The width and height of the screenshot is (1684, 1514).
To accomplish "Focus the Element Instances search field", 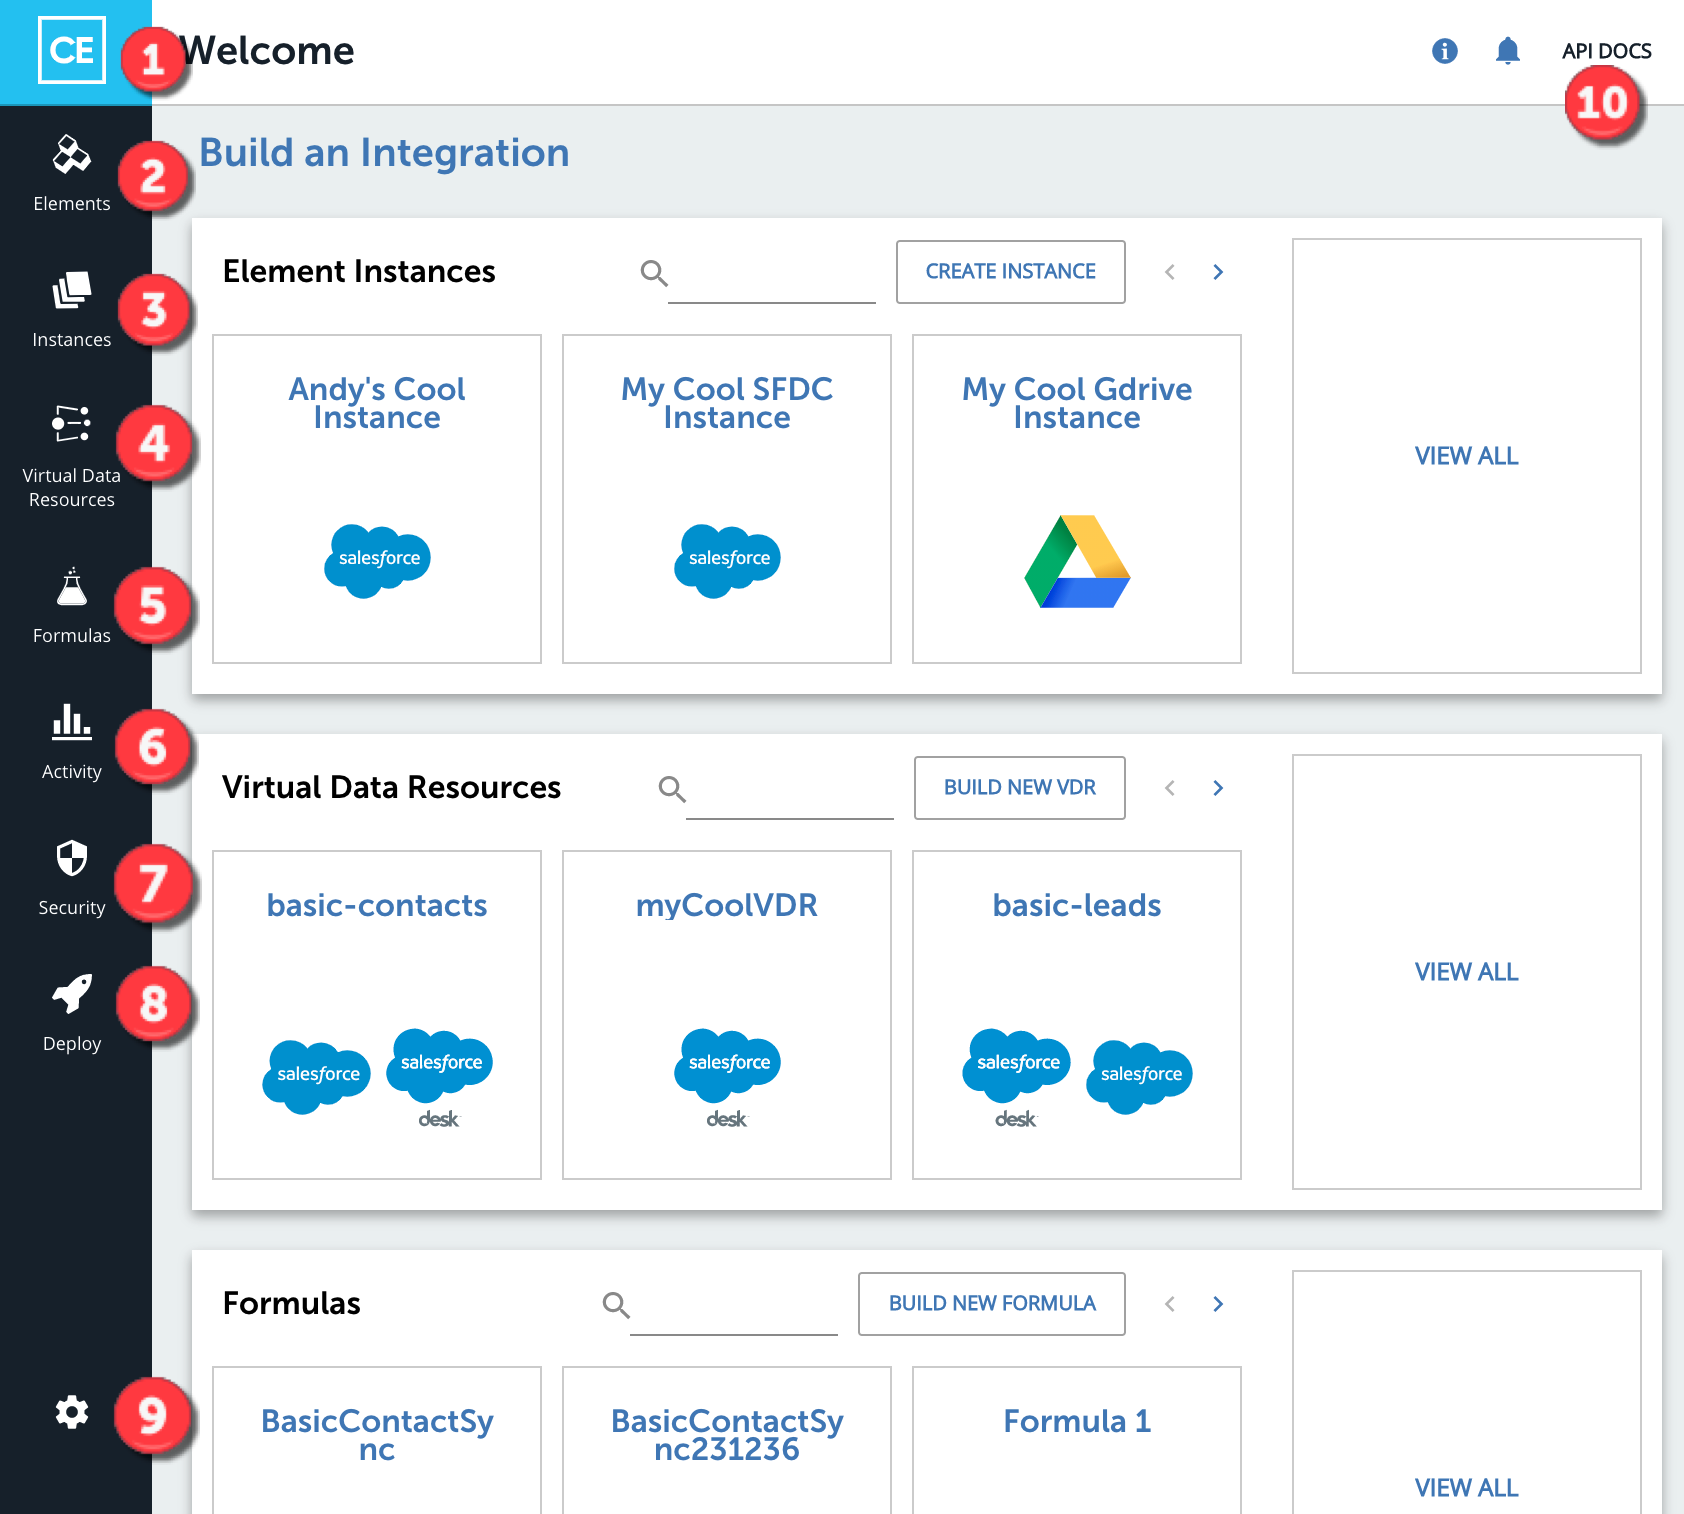I will [x=772, y=274].
